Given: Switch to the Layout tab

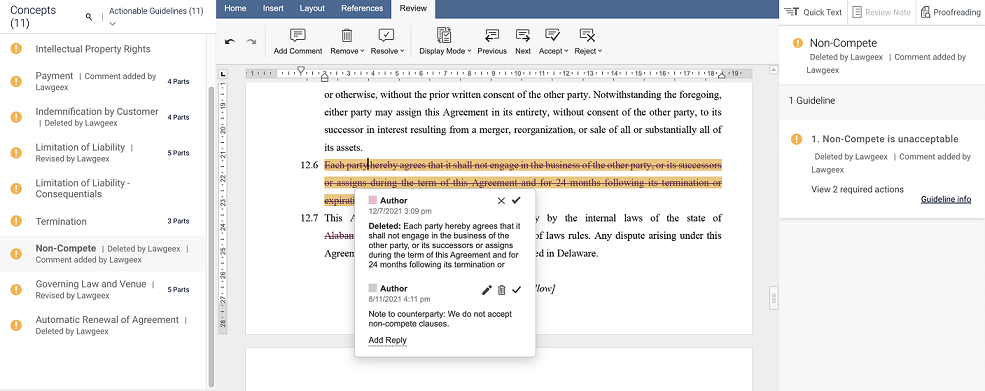Looking at the screenshot, I should click(312, 8).
